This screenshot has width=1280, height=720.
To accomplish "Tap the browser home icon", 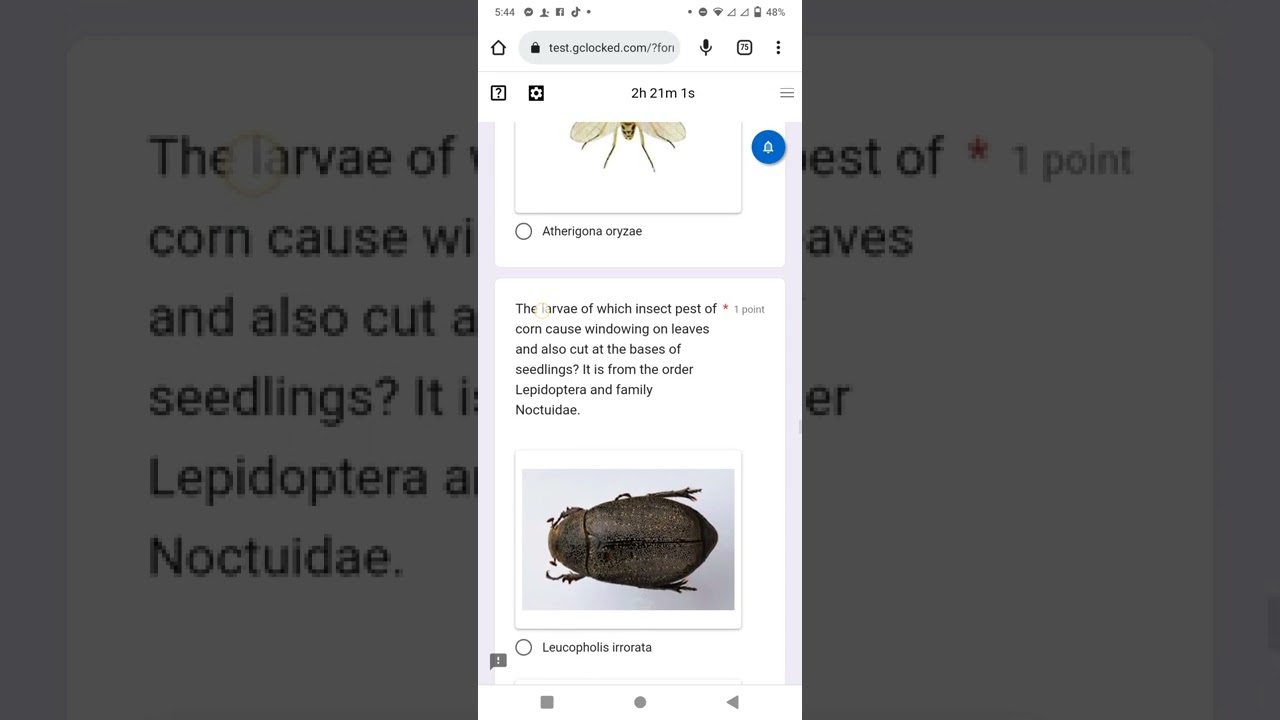I will click(x=498, y=47).
